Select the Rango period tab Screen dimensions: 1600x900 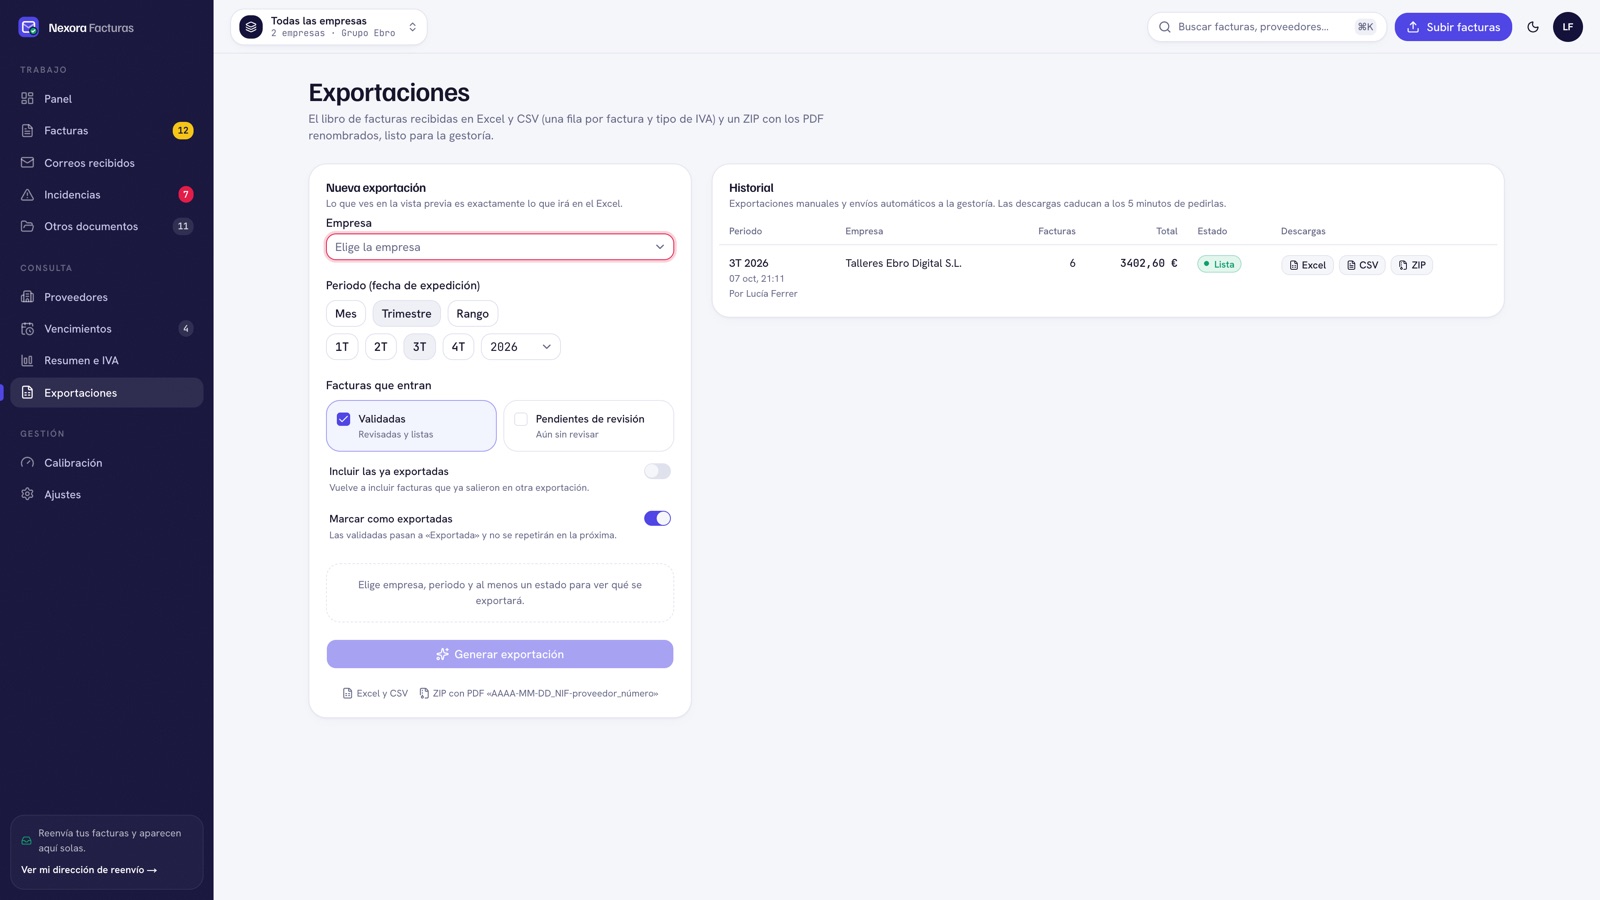(x=473, y=314)
